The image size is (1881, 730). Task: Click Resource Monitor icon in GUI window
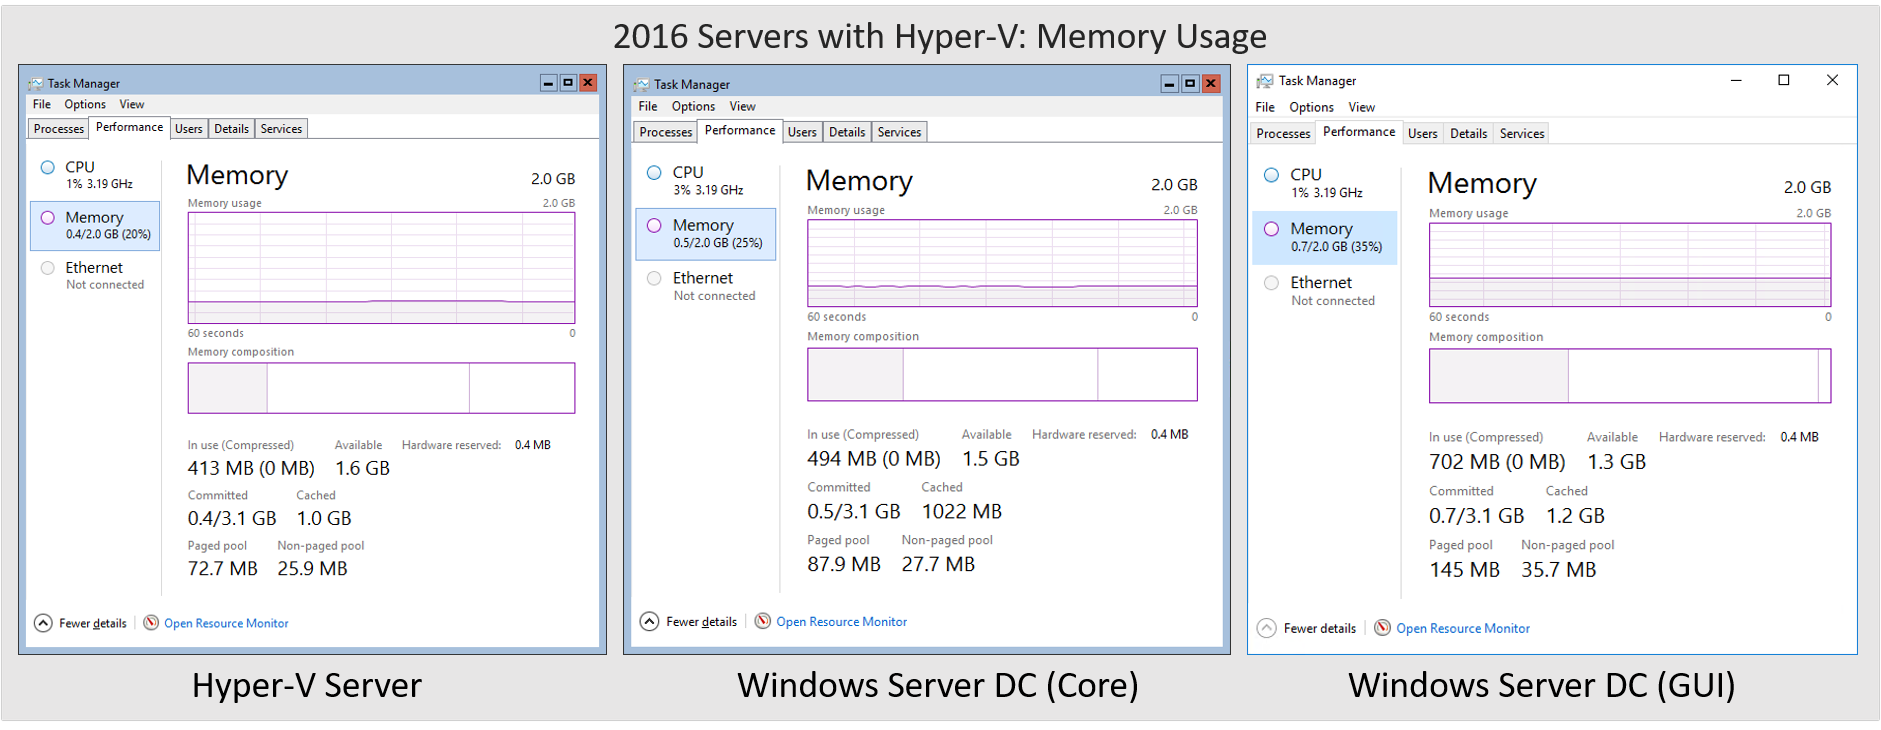[x=1383, y=628]
